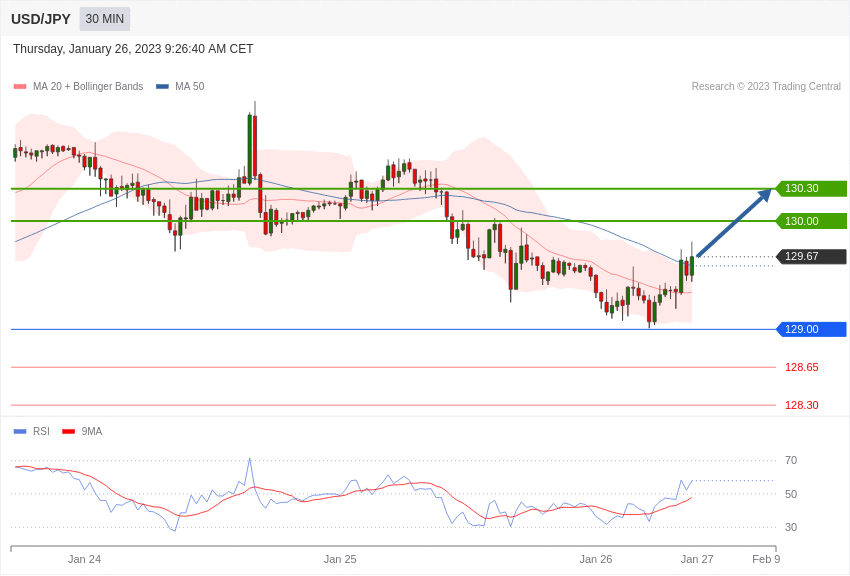The width and height of the screenshot is (850, 576).
Task: Click the Jan 24 date axis label
Action: click(84, 559)
